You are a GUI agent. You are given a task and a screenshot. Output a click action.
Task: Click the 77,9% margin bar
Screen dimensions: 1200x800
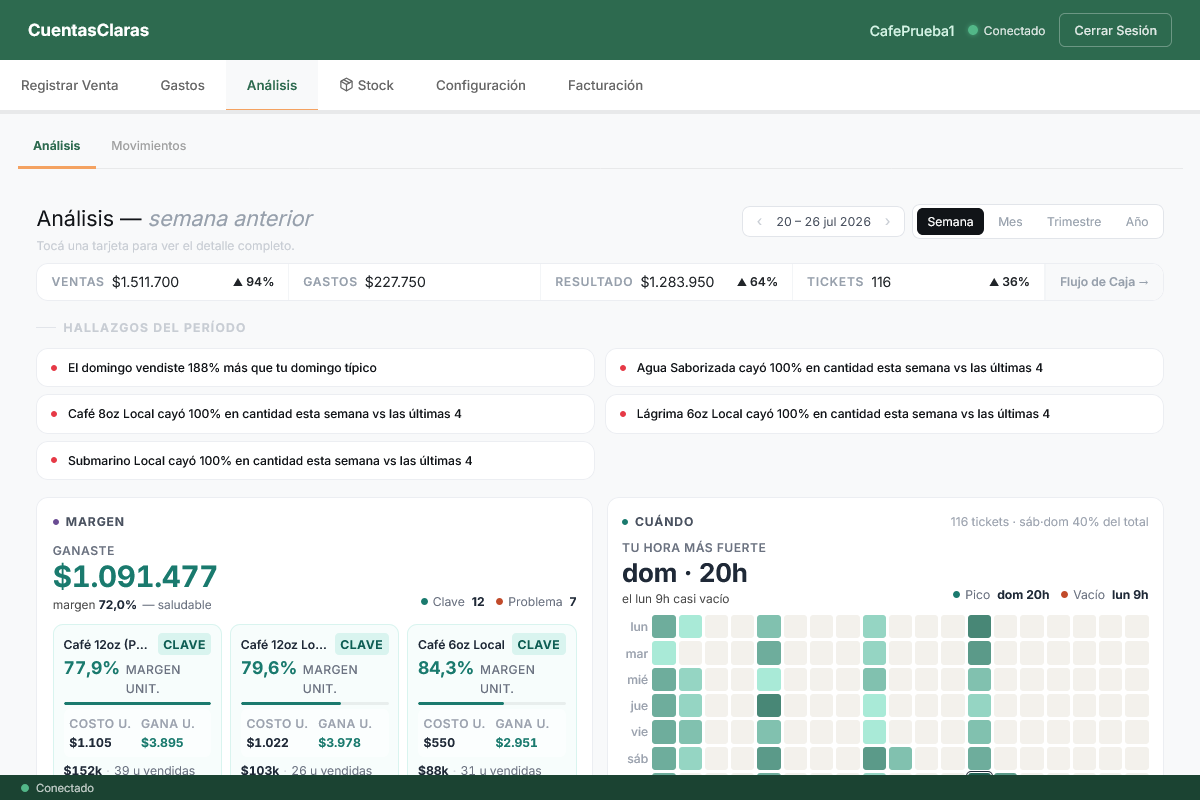tap(138, 704)
